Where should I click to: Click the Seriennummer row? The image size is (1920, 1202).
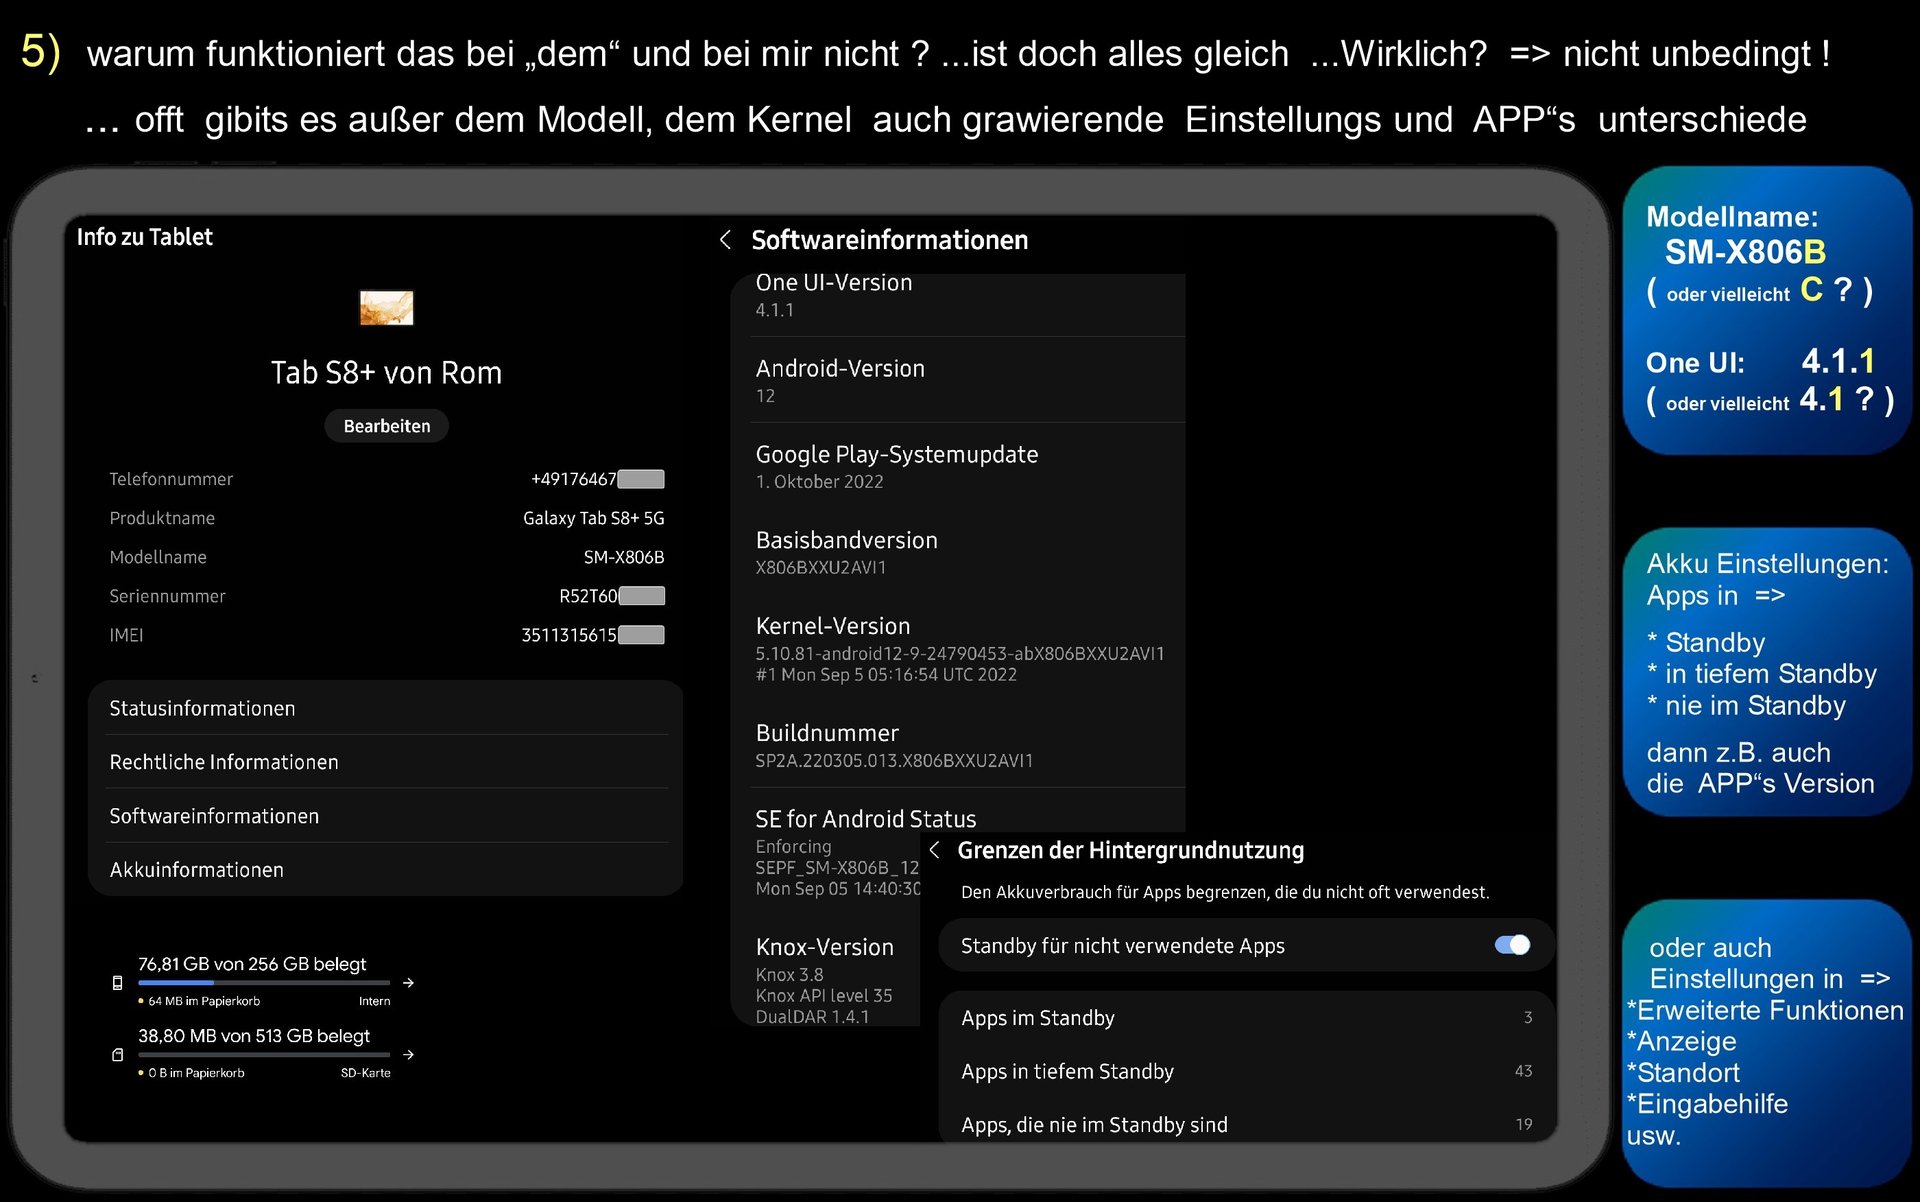click(386, 596)
